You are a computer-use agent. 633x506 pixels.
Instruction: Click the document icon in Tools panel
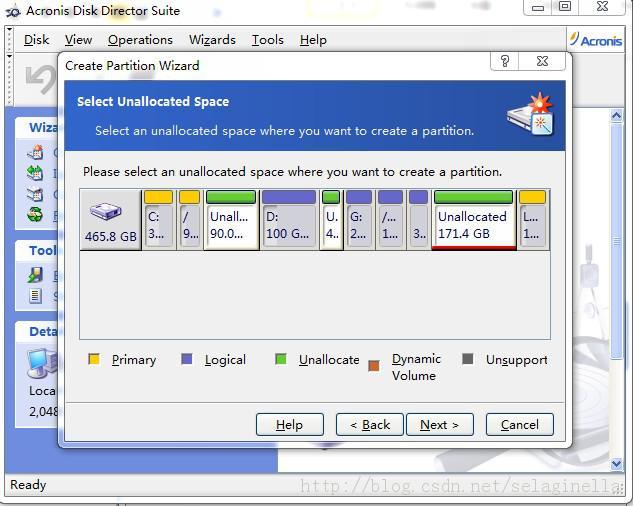coord(35,296)
